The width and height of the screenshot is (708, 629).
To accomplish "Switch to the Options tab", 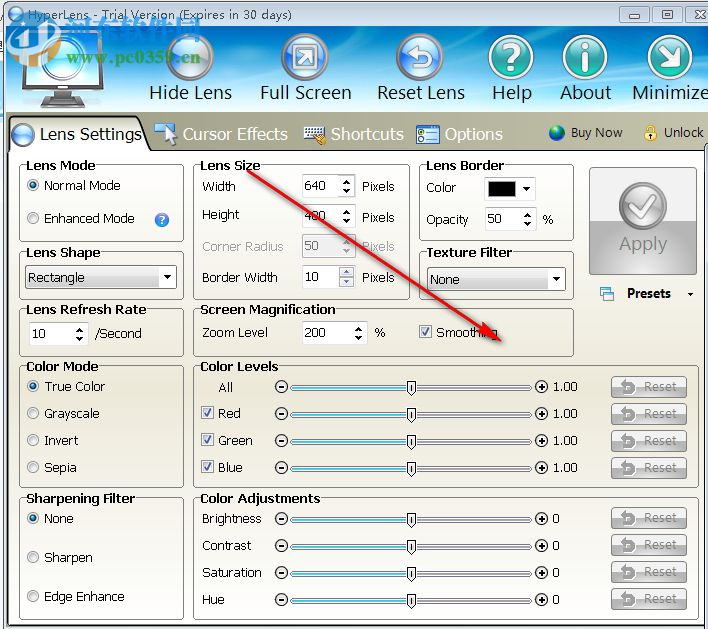I will point(459,134).
